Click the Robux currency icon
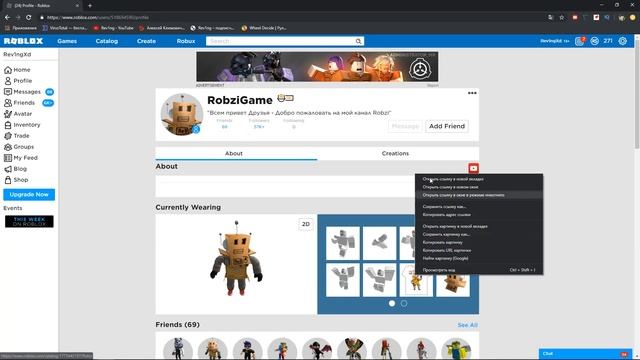The width and height of the screenshot is (640, 360). click(x=595, y=41)
